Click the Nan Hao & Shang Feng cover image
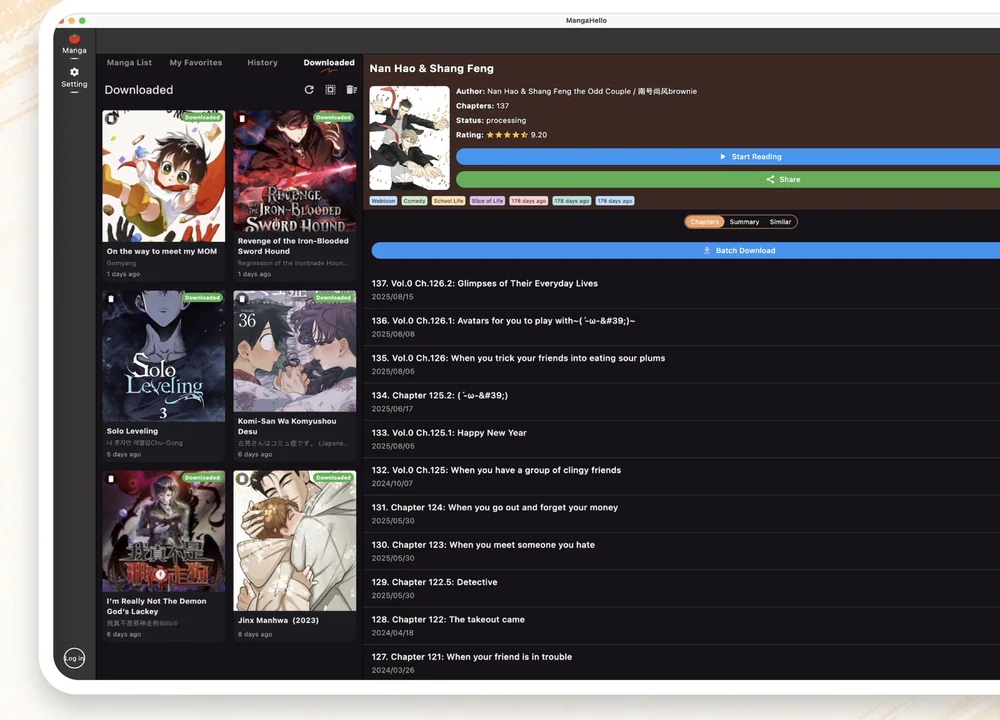1000x720 pixels. [x=409, y=138]
